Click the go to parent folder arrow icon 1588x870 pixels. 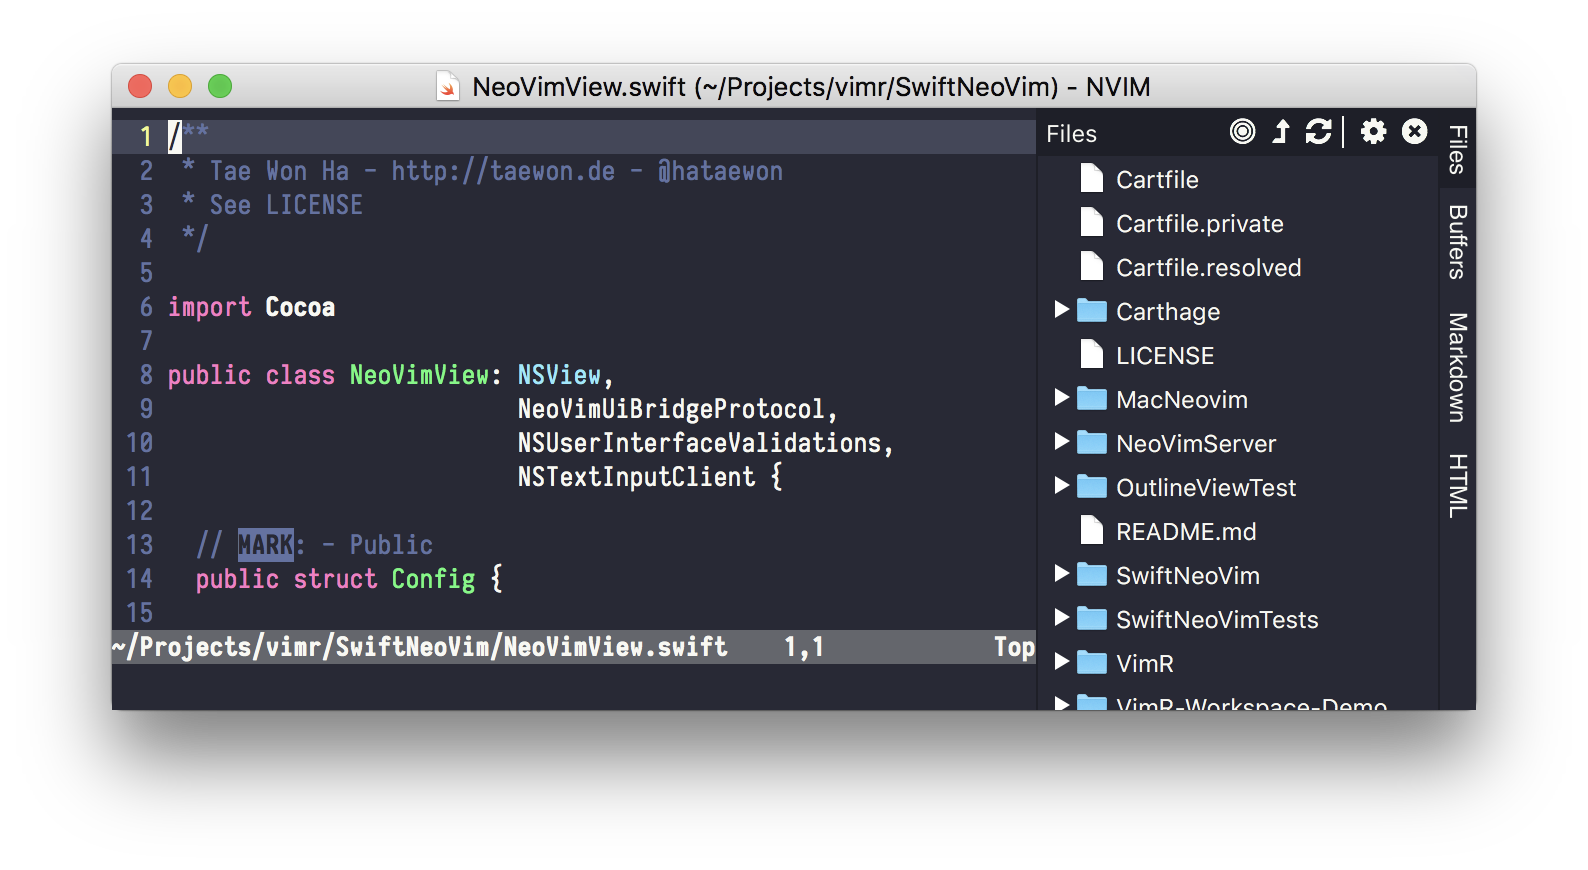1281,131
